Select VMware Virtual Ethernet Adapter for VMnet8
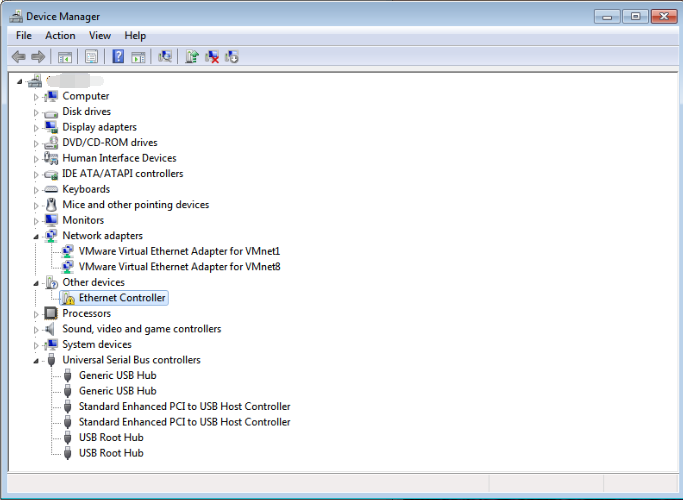The height and width of the screenshot is (500, 683). (179, 267)
